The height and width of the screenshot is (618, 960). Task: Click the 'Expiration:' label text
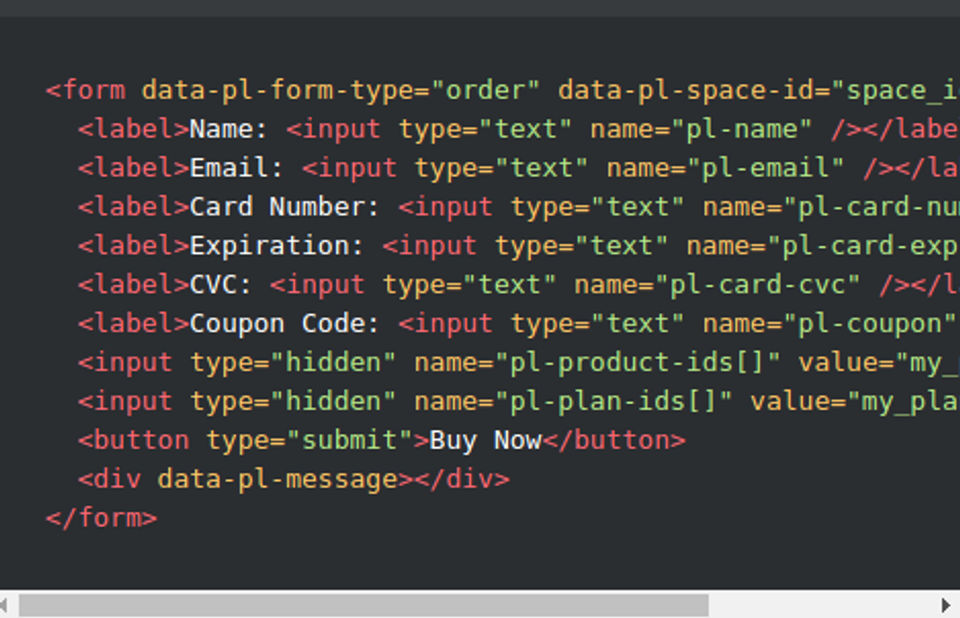[277, 246]
